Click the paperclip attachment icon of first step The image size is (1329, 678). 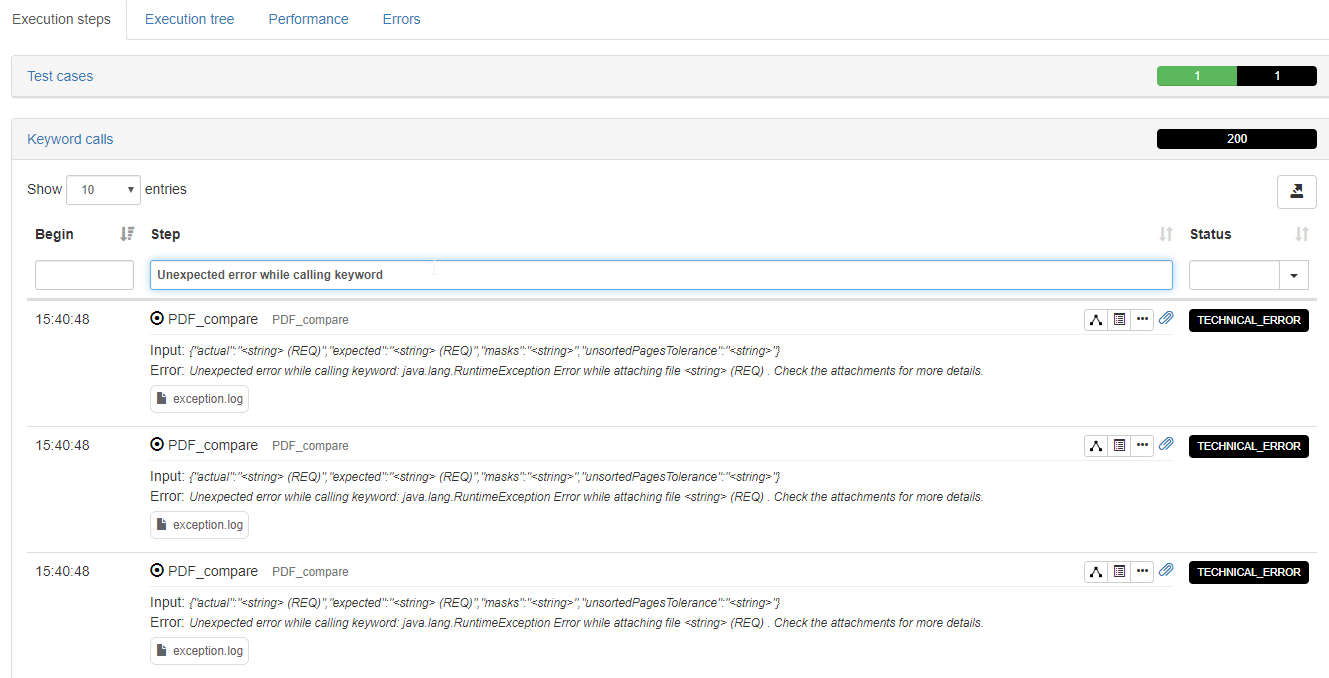(1166, 319)
